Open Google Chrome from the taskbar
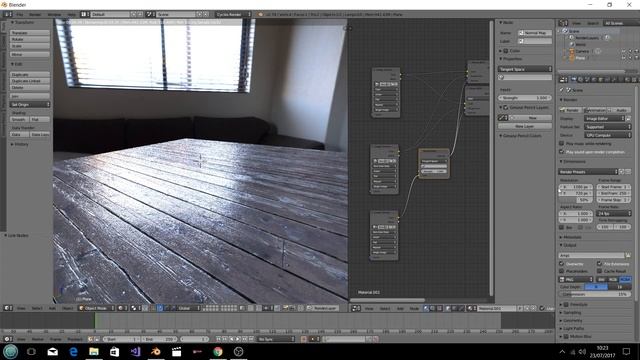This screenshot has width=640, height=360. (218, 351)
